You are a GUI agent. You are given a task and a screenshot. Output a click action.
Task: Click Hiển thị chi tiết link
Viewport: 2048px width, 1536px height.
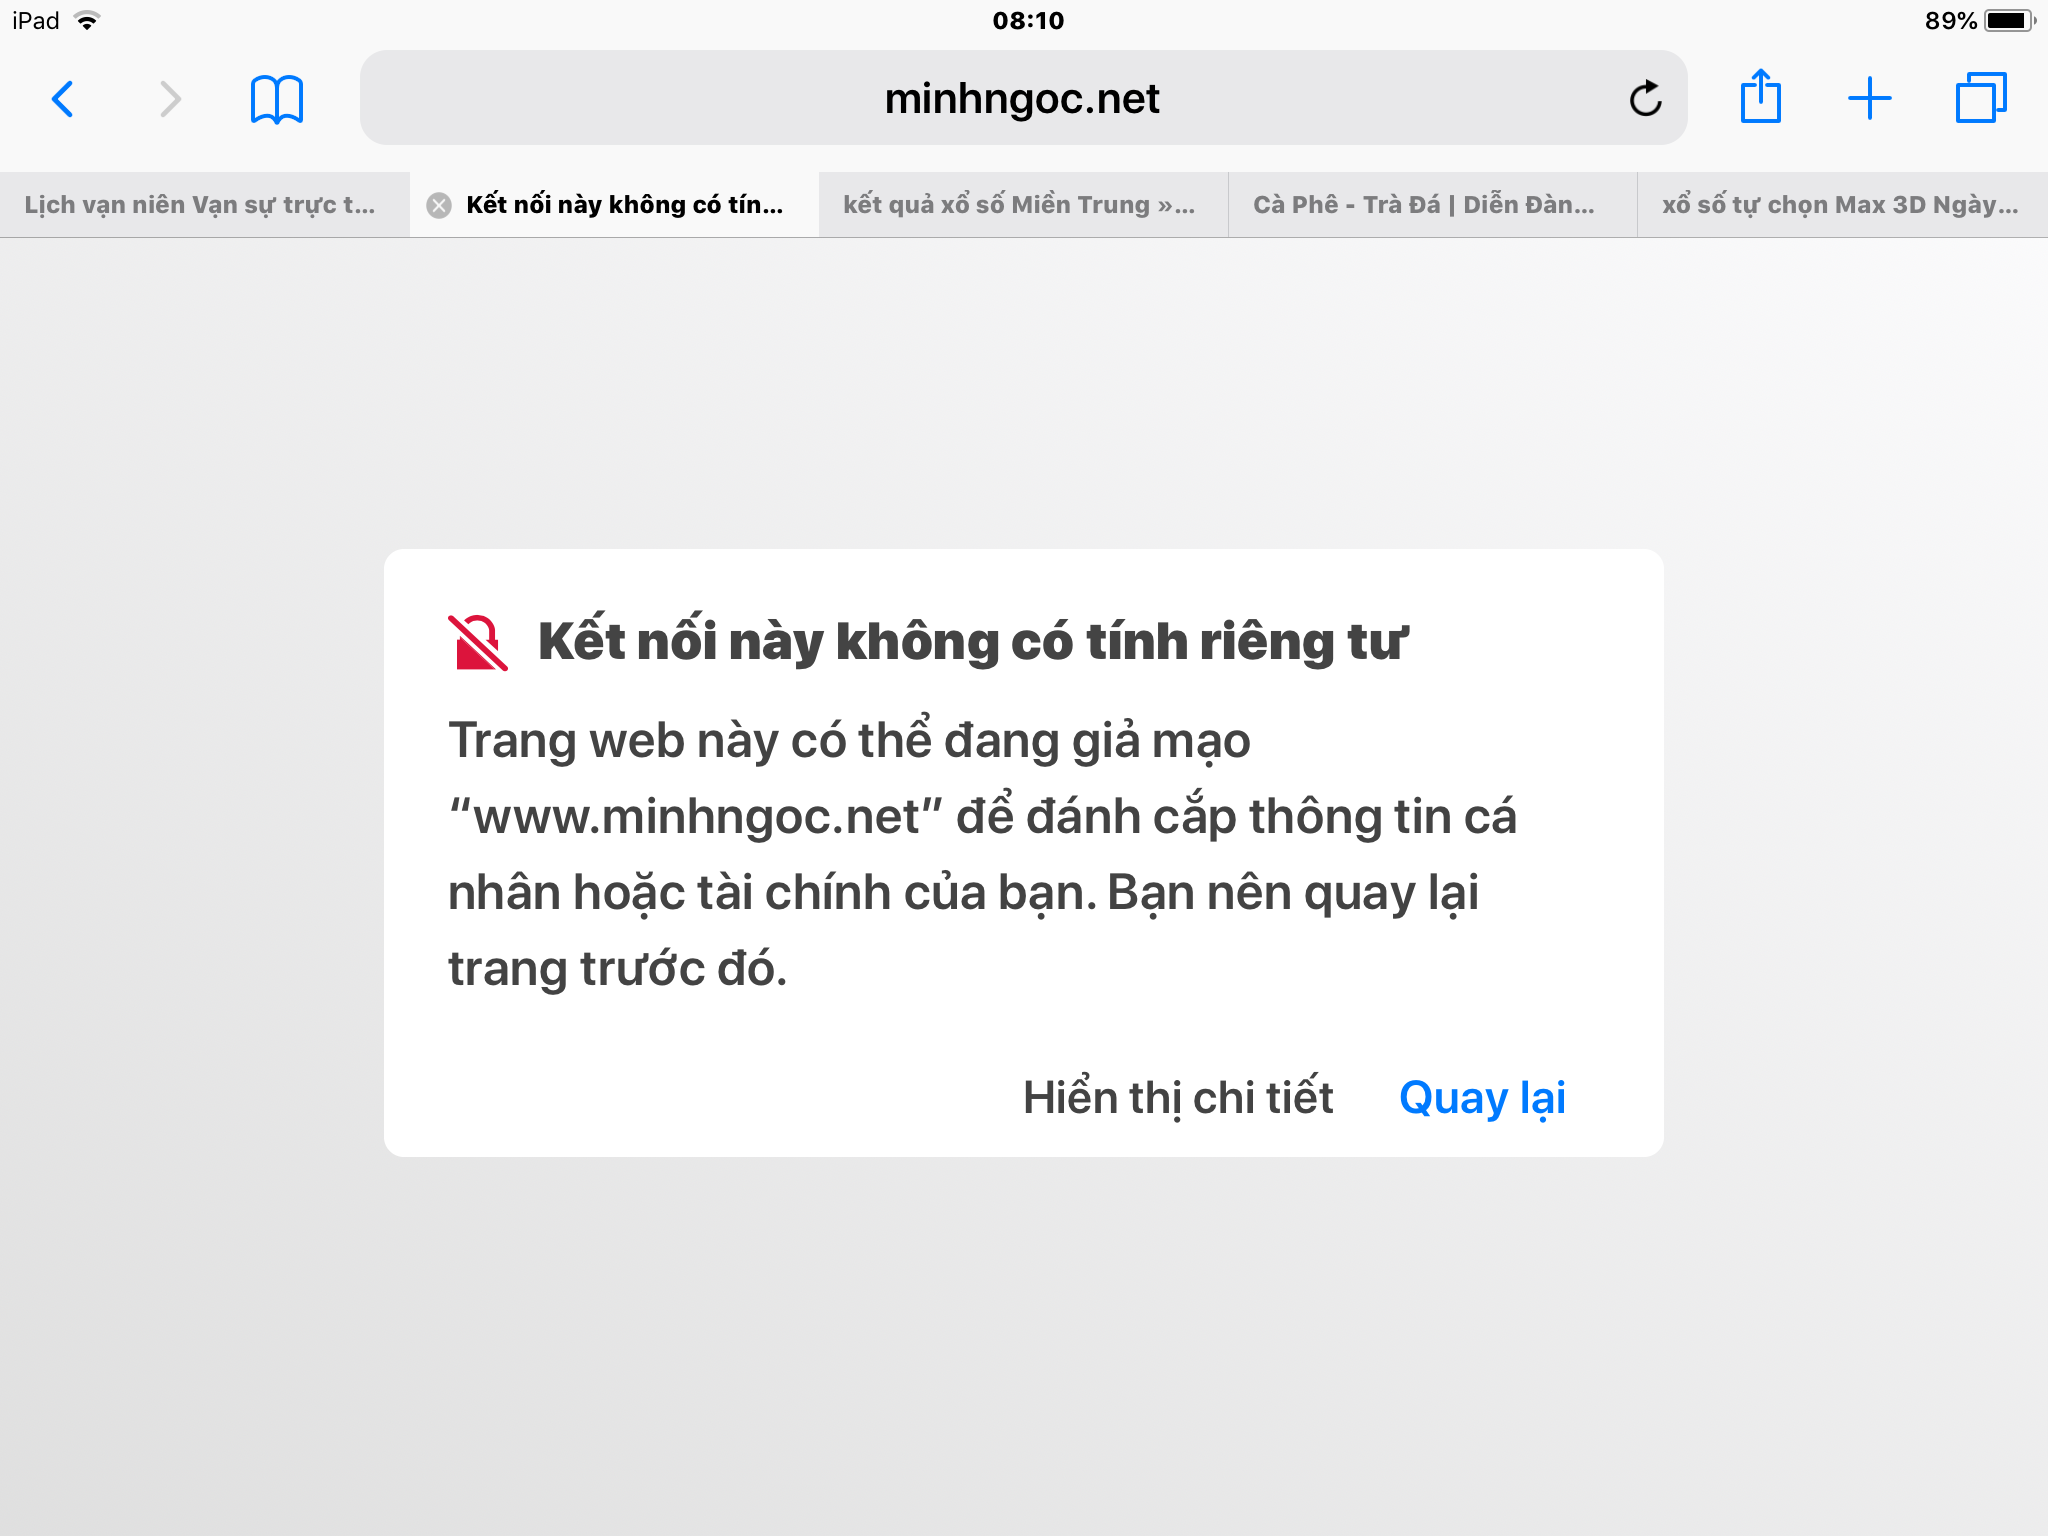[1178, 1098]
